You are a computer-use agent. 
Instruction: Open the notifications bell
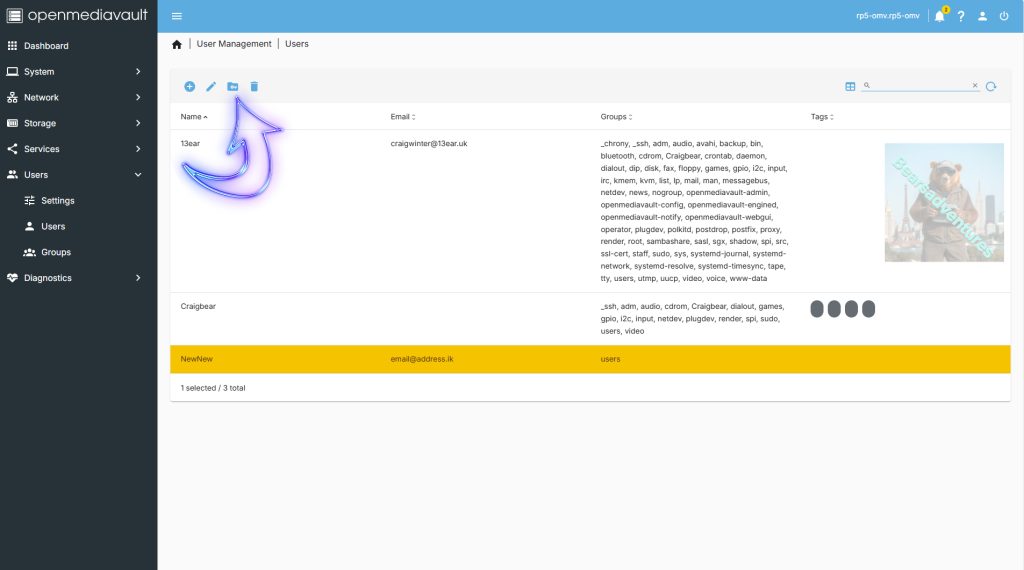[x=939, y=16]
